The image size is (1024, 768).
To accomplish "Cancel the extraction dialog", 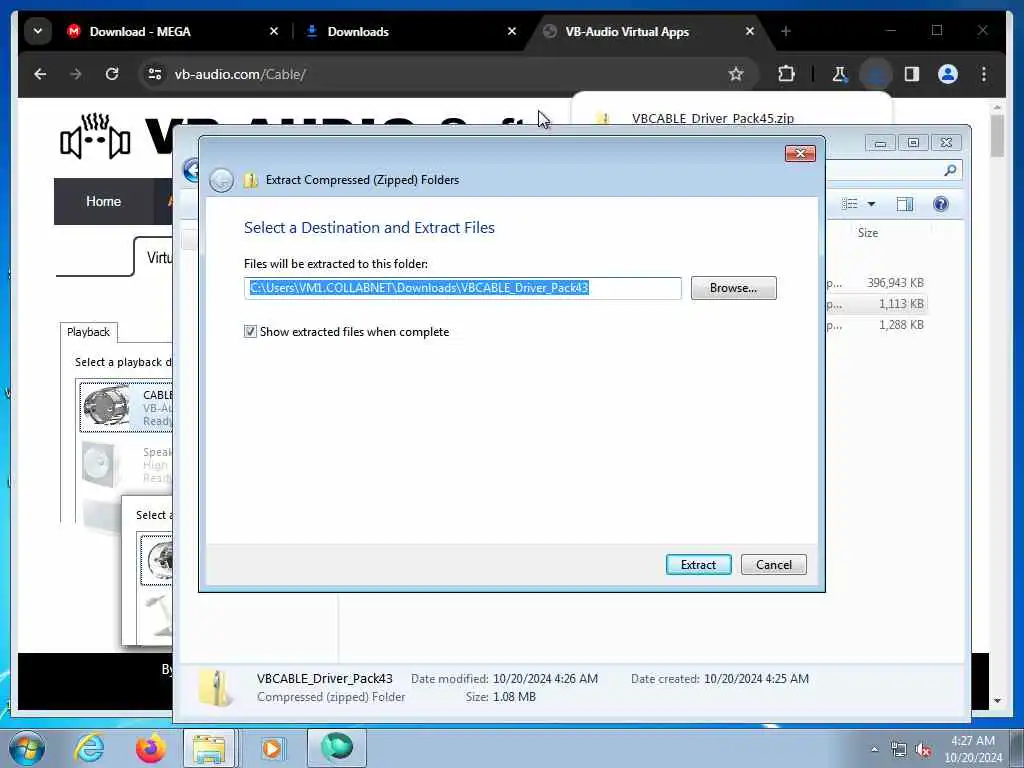I will click(773, 564).
